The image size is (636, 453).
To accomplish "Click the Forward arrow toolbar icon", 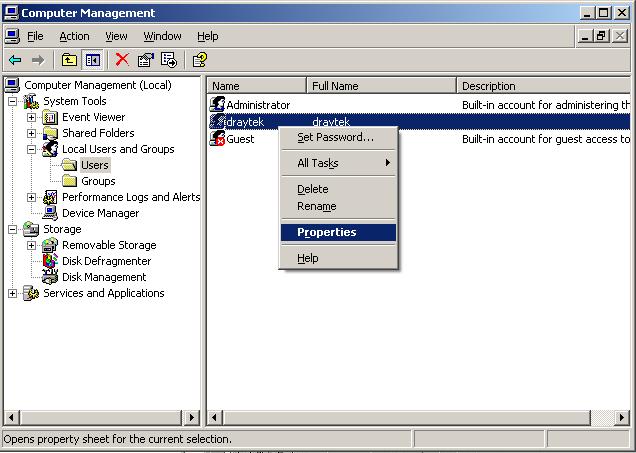I will [38, 60].
